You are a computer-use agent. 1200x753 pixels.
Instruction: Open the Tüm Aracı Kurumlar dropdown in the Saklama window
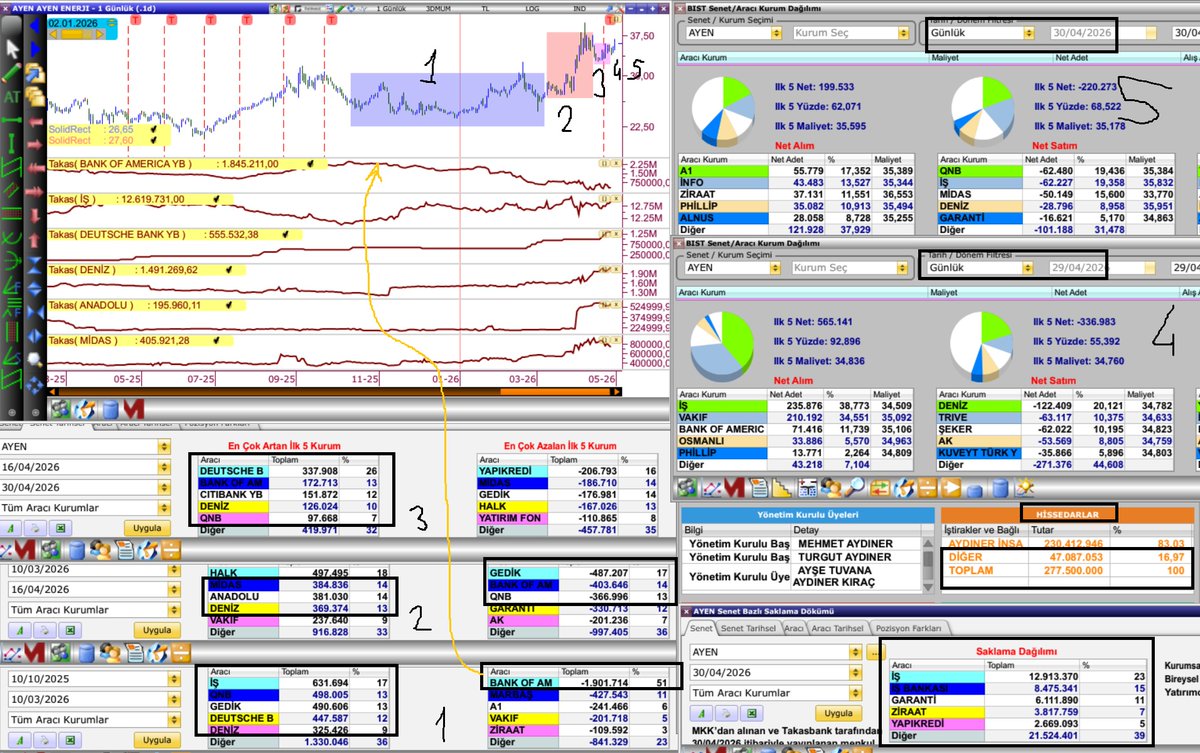click(x=855, y=693)
